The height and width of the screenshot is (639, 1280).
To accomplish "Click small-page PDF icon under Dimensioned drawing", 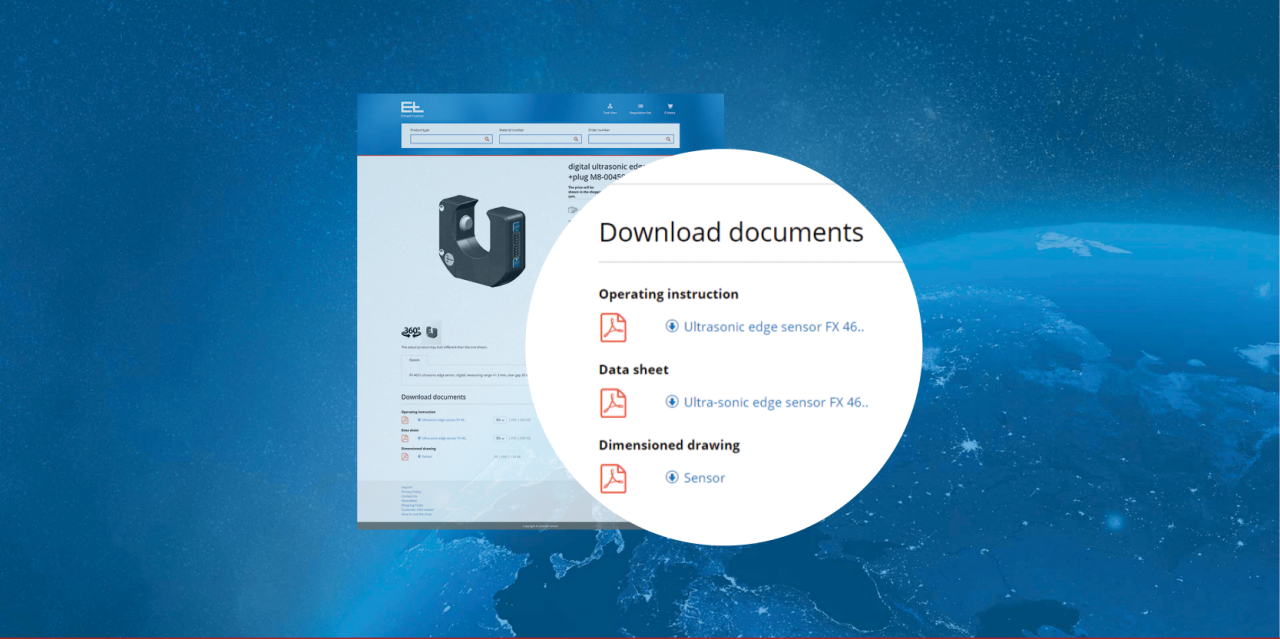I will (405, 457).
